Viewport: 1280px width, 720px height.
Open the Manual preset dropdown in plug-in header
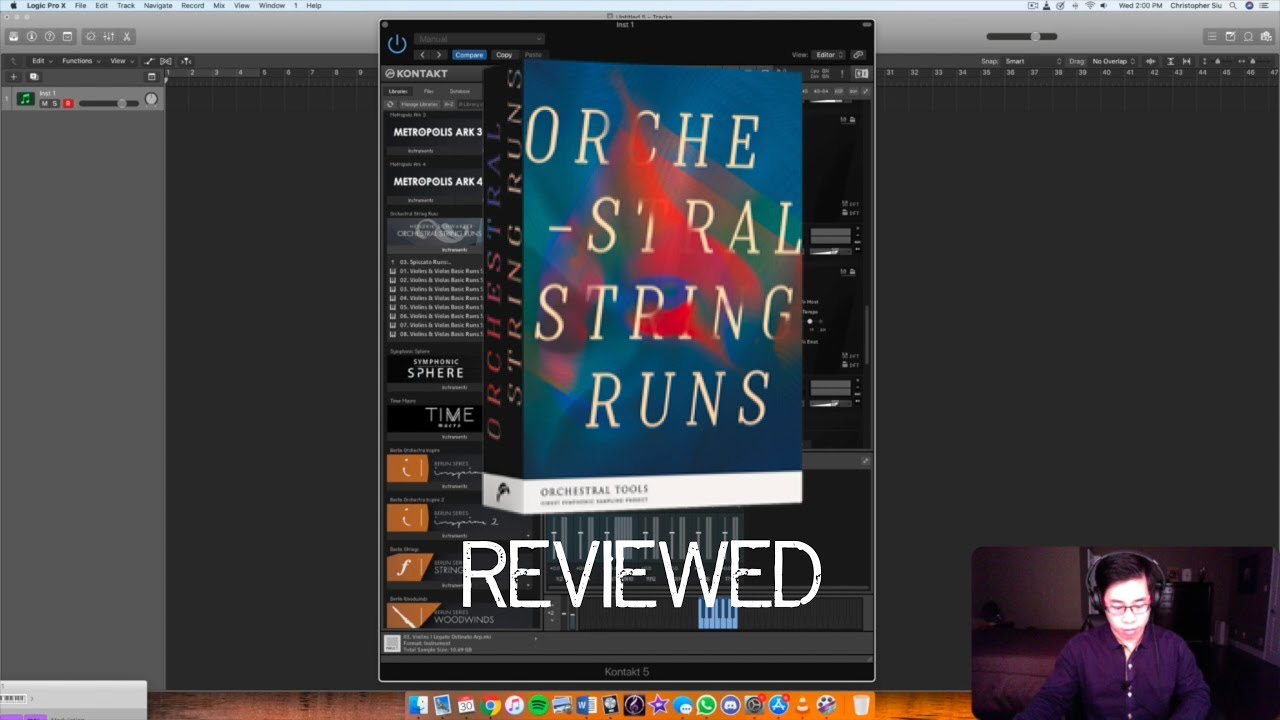pos(480,39)
